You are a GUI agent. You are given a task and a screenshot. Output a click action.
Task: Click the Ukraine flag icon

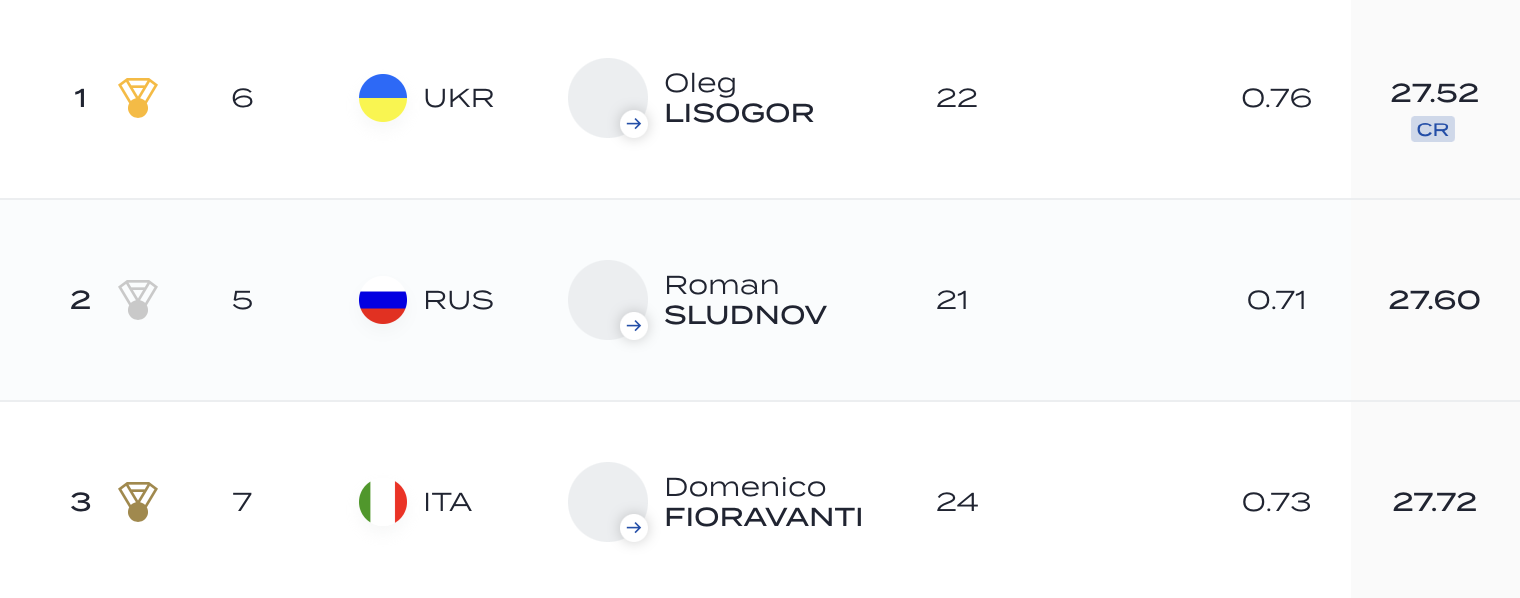tap(383, 98)
